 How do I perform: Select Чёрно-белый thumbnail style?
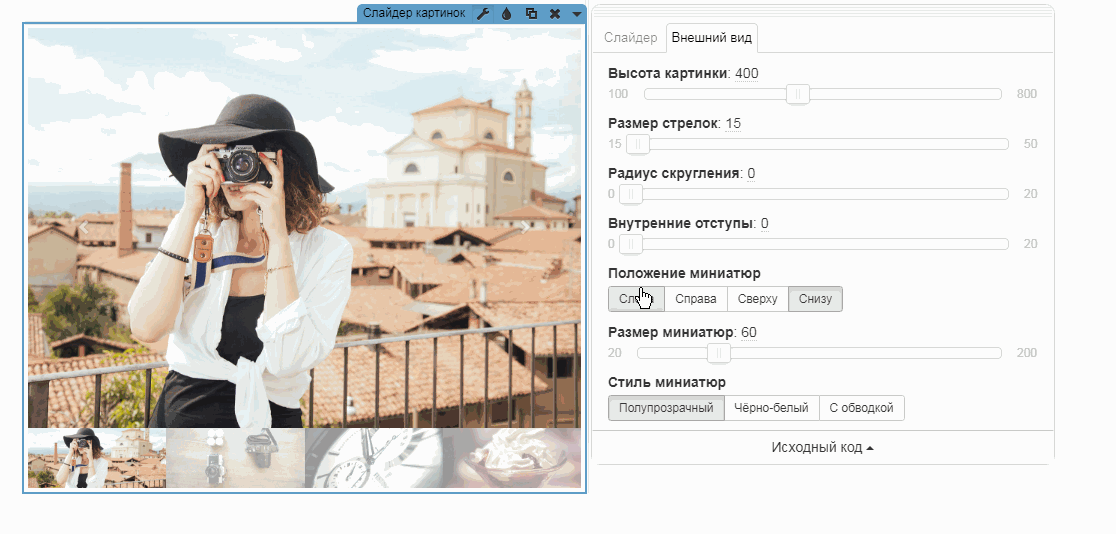click(x=771, y=408)
